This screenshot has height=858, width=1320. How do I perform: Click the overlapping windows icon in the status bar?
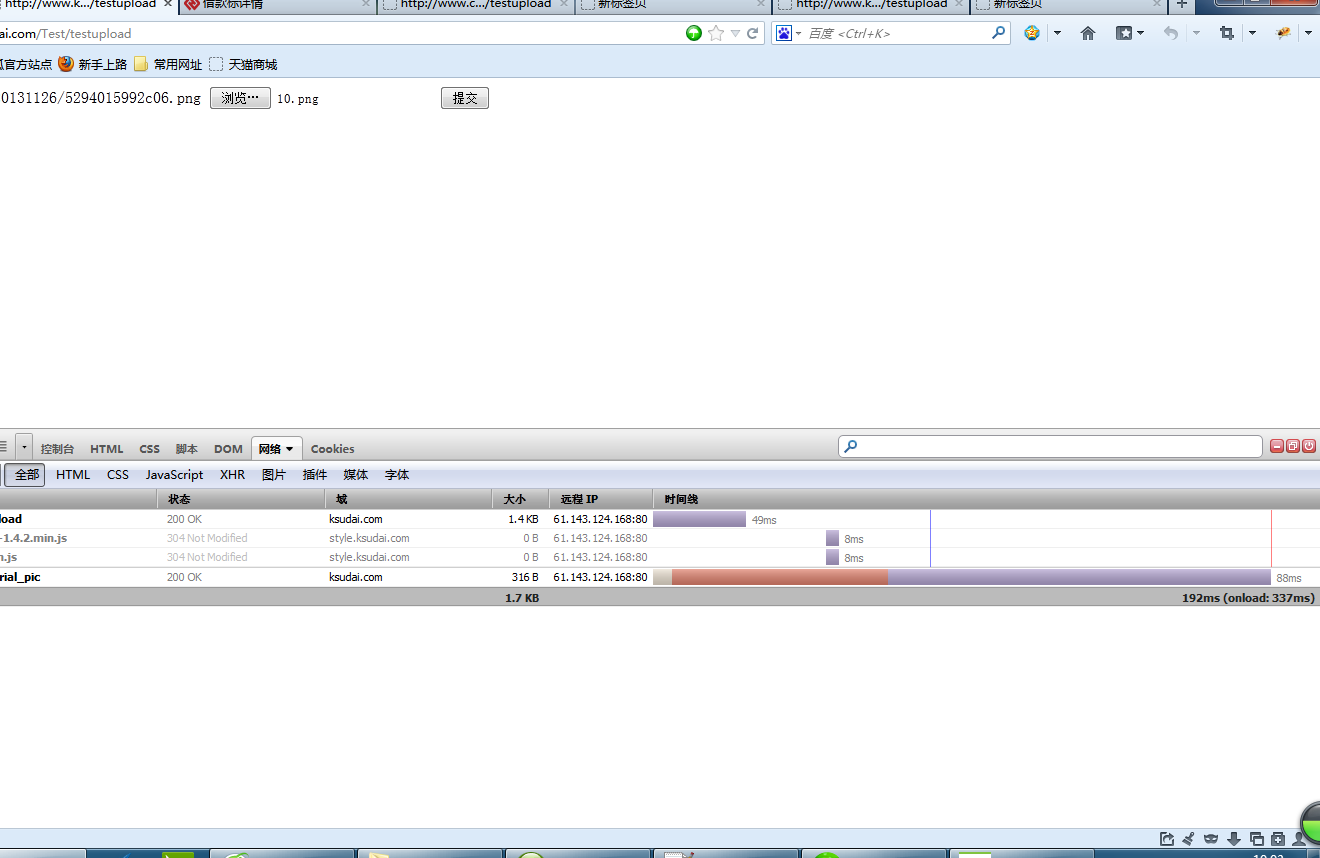point(1256,839)
